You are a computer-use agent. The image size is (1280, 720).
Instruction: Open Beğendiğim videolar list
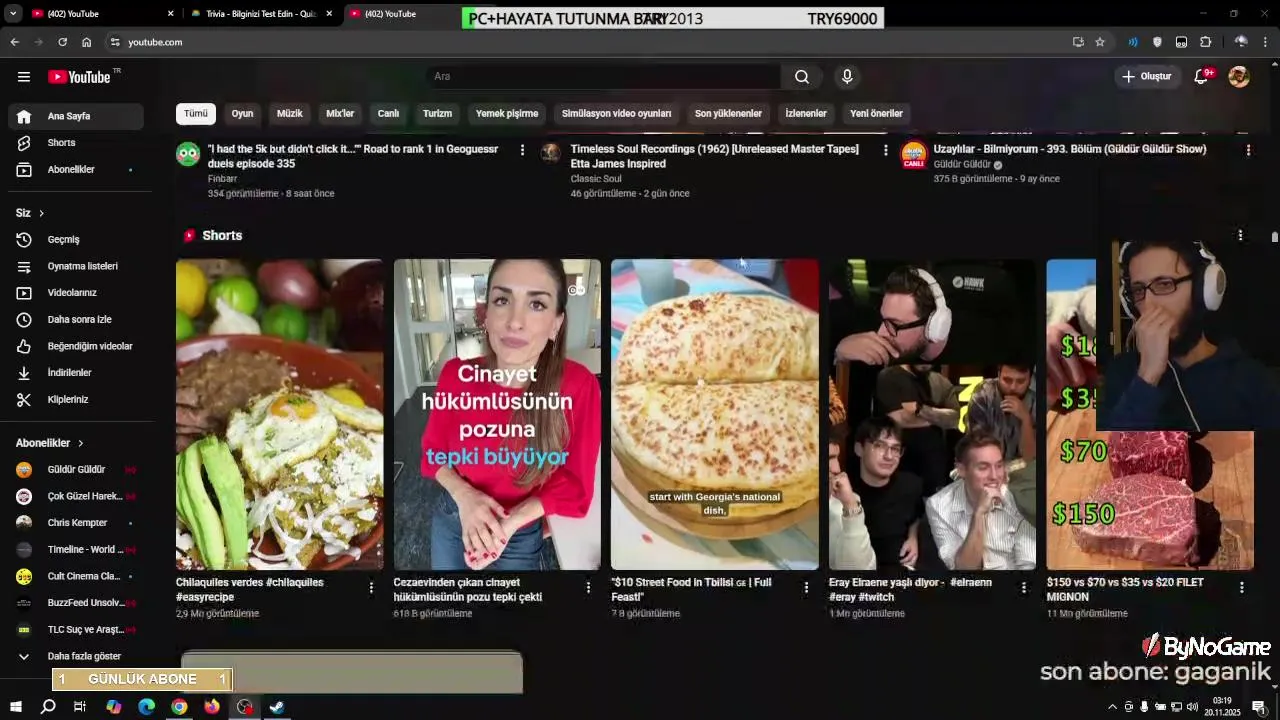(x=76, y=346)
